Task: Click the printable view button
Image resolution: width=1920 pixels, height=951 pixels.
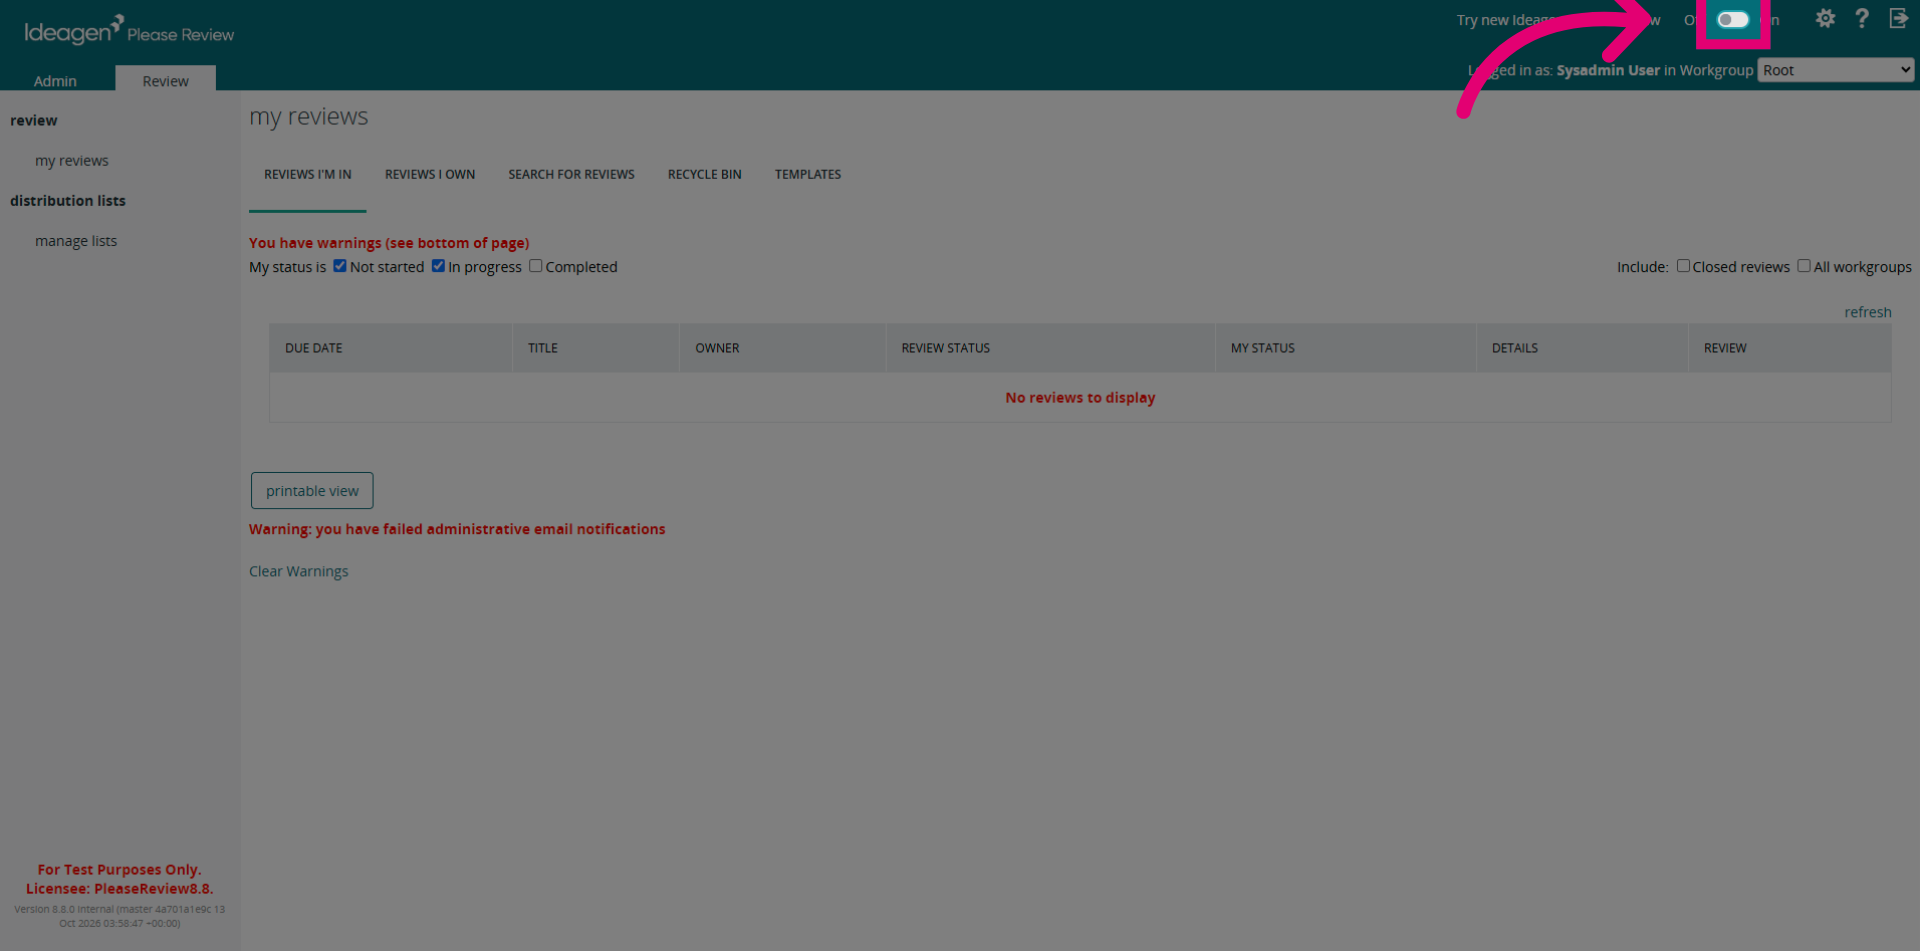Action: pyautogui.click(x=312, y=491)
